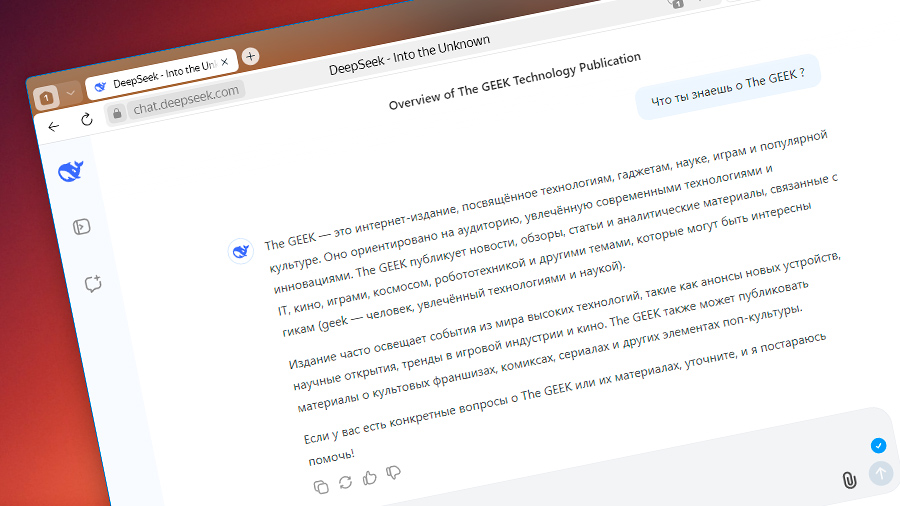Viewport: 900px width, 506px height.
Task: Select the DeepSeek - Into the Unknown tab
Action: [162, 74]
